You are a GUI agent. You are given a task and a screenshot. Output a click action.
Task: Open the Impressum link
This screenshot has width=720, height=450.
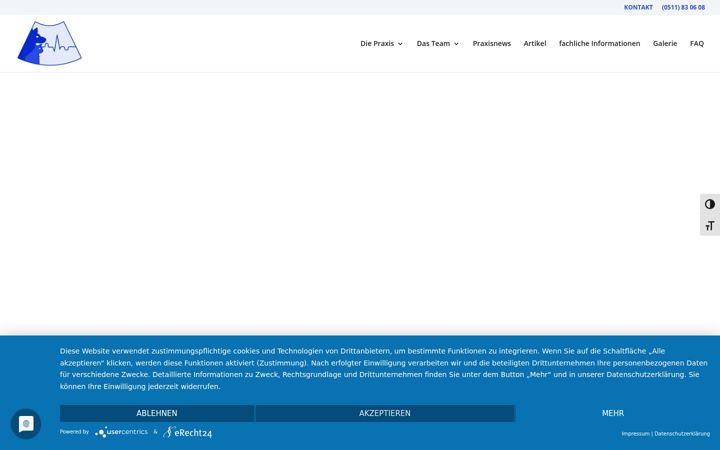636,433
